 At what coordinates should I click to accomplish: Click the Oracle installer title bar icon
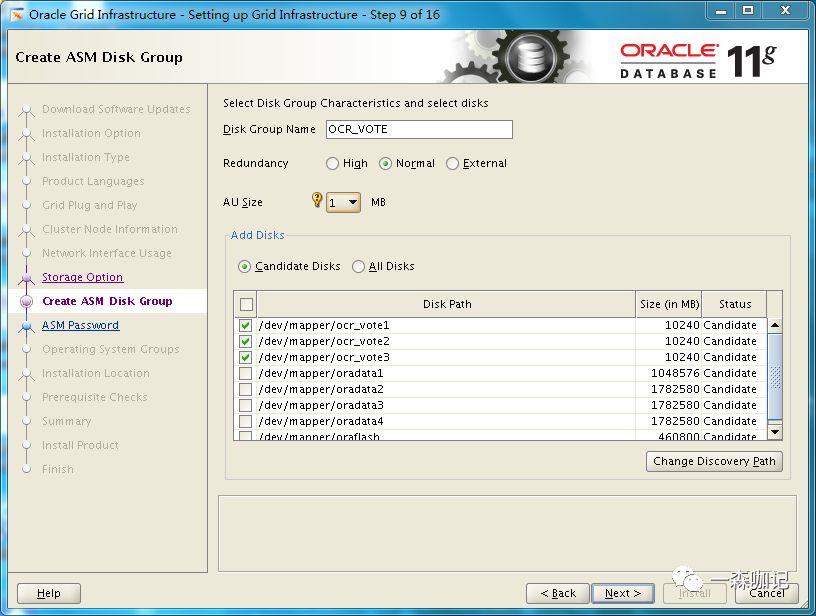16,14
